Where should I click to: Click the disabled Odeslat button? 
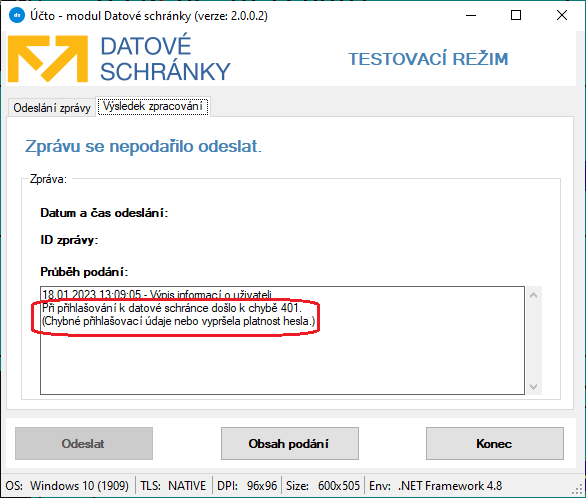[x=84, y=444]
